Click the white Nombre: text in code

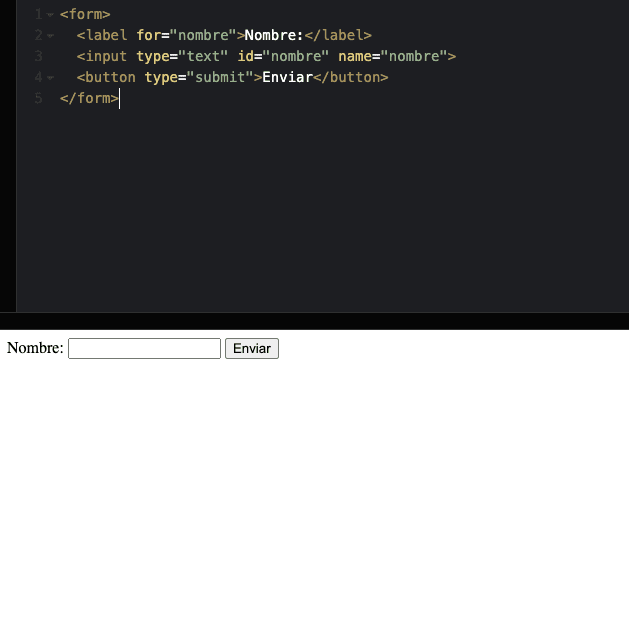(x=274, y=35)
